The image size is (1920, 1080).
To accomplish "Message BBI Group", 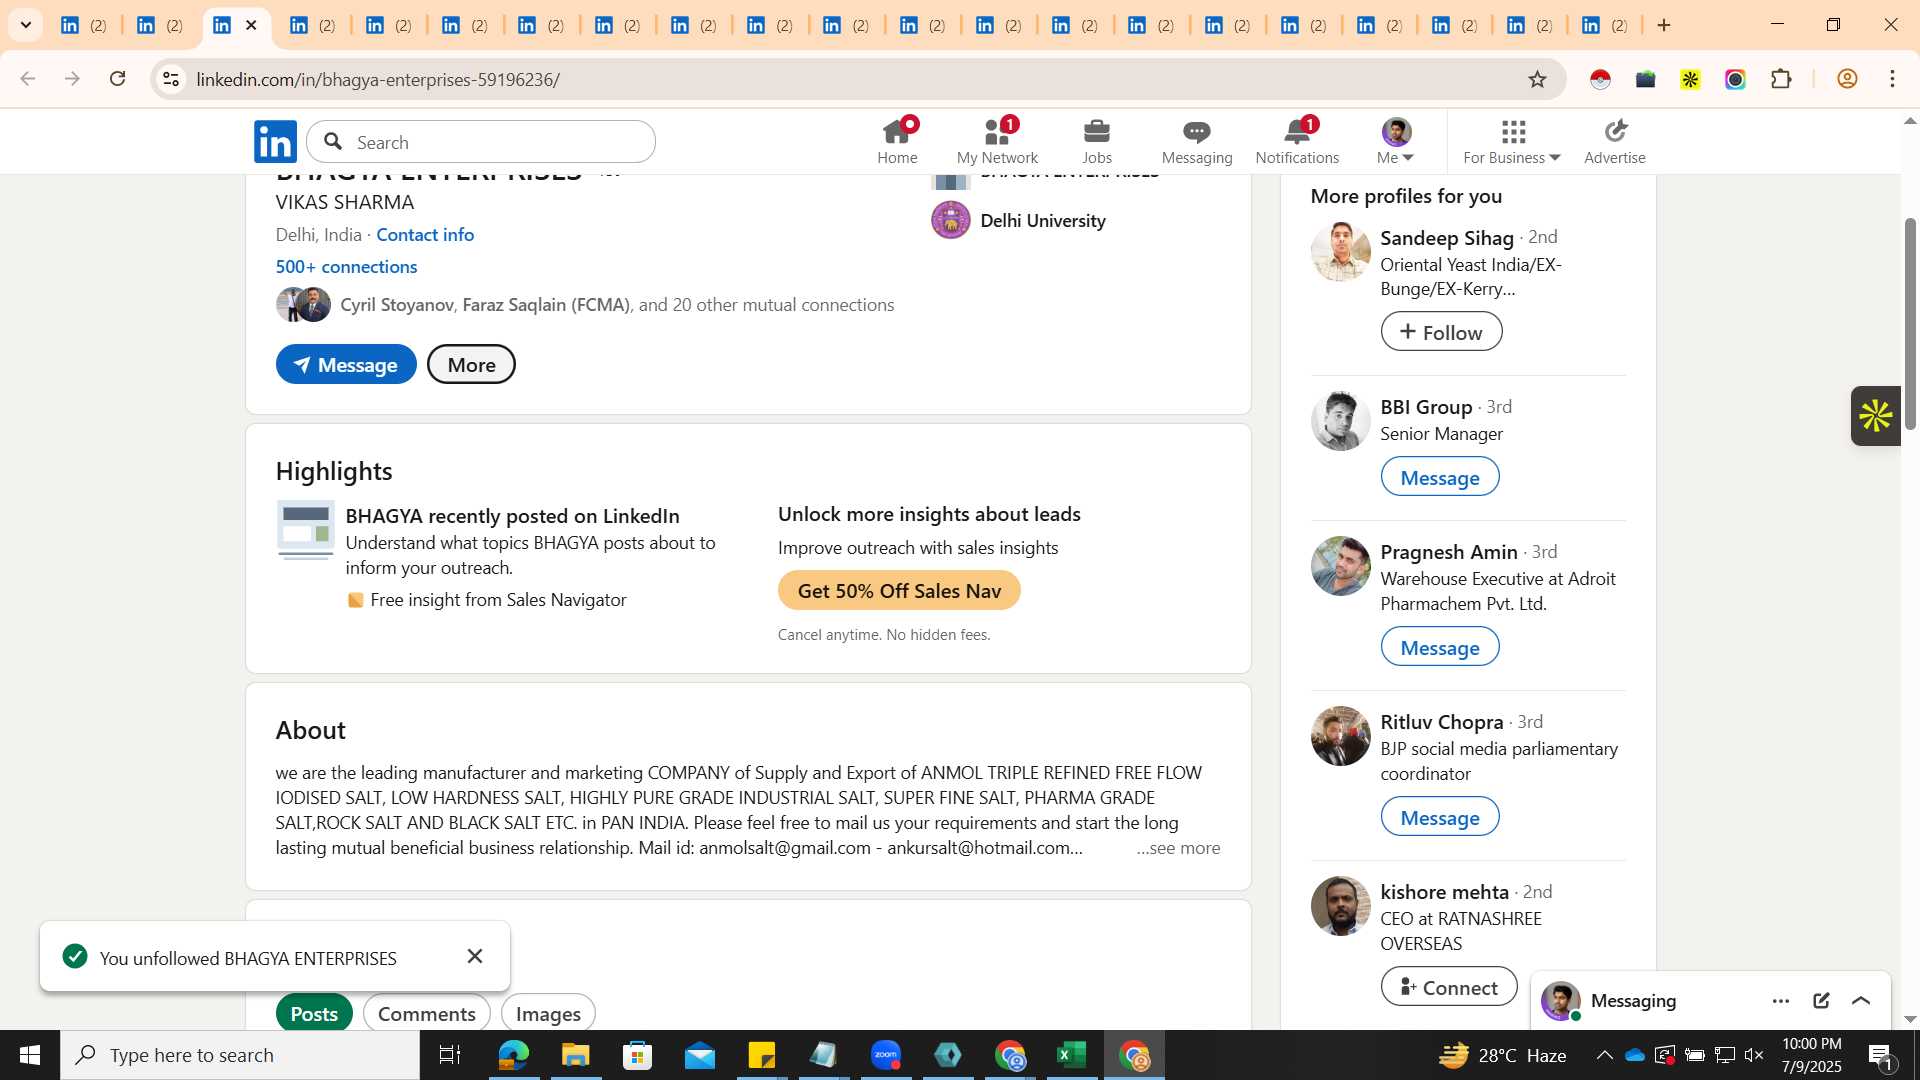I will click(x=1439, y=477).
